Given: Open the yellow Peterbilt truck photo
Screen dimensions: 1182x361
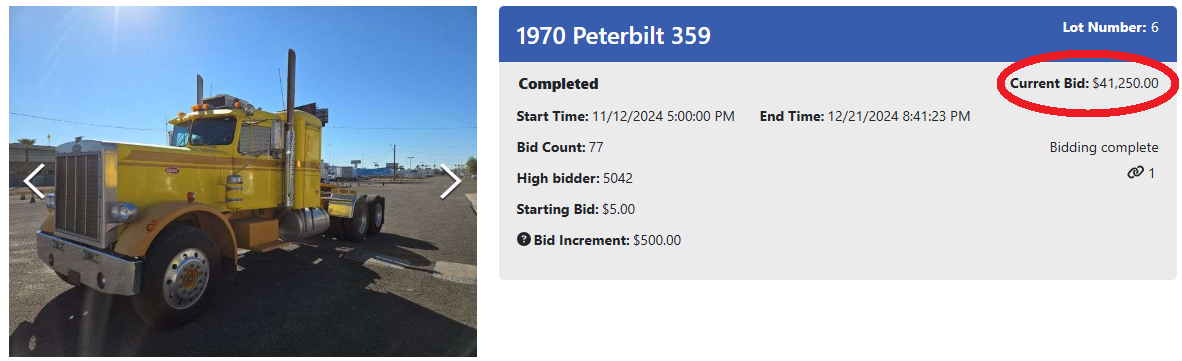Looking at the screenshot, I should point(243,181).
